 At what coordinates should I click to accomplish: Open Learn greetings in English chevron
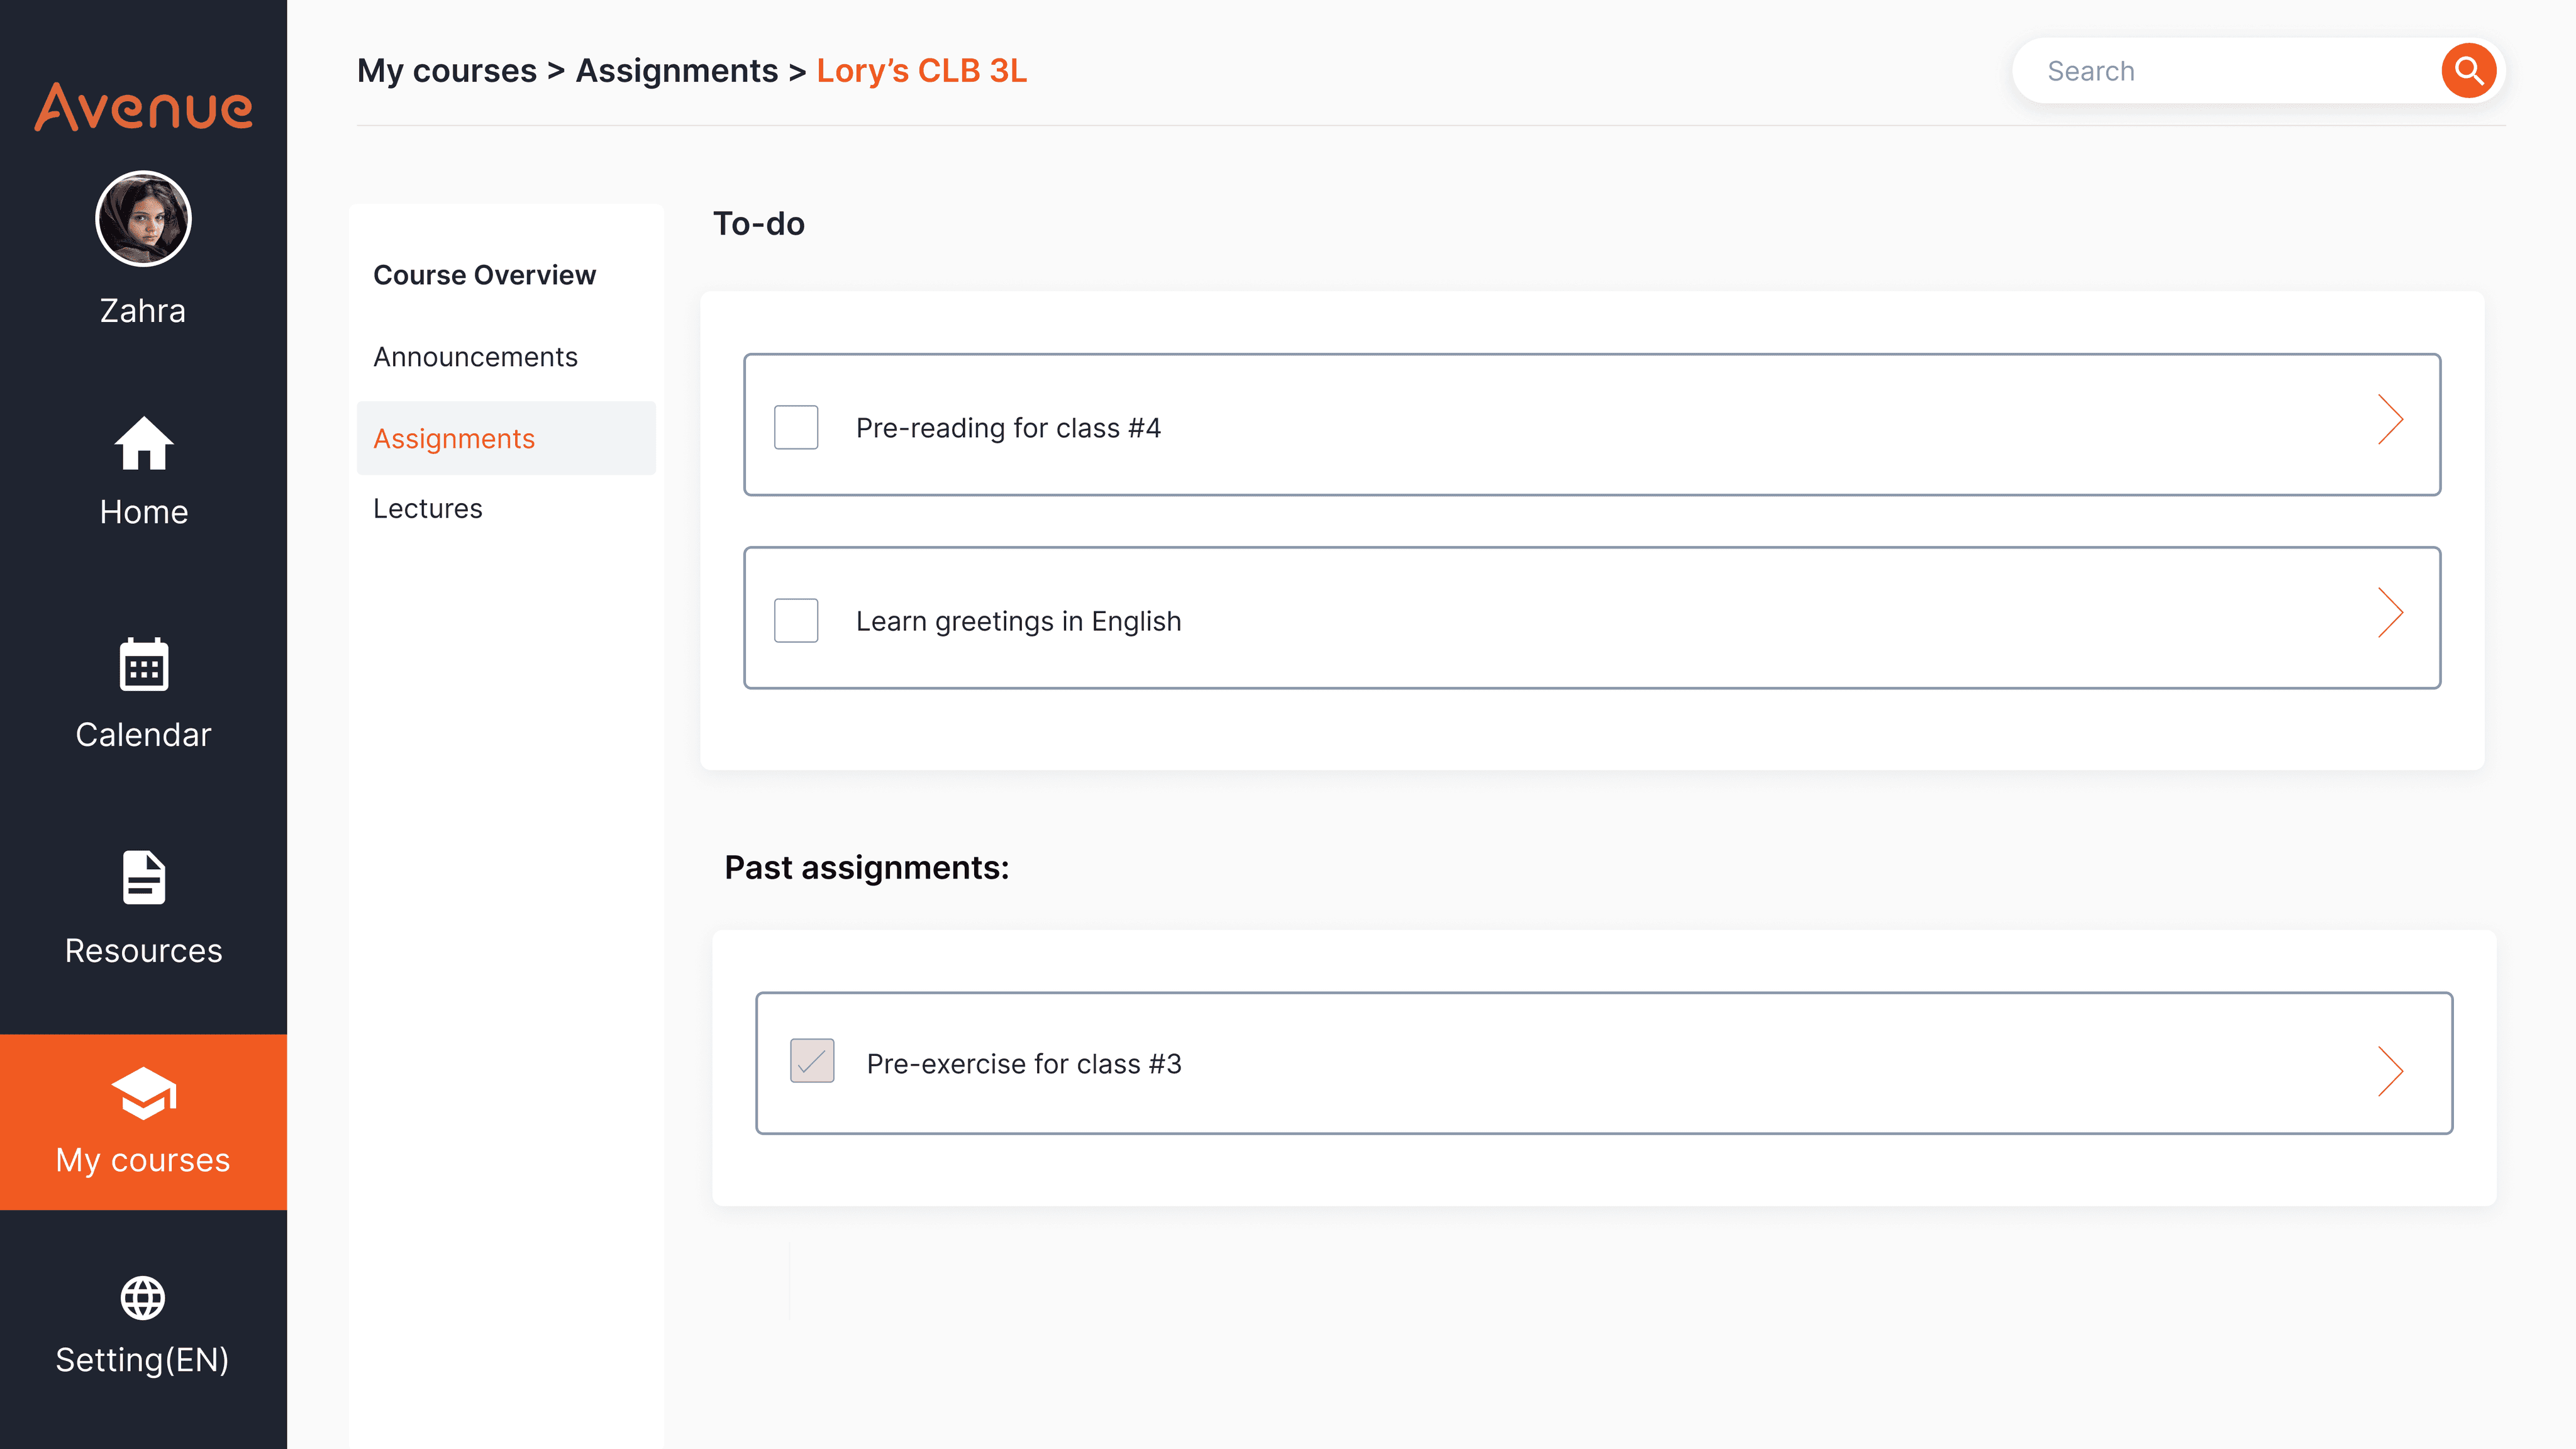2389,613
